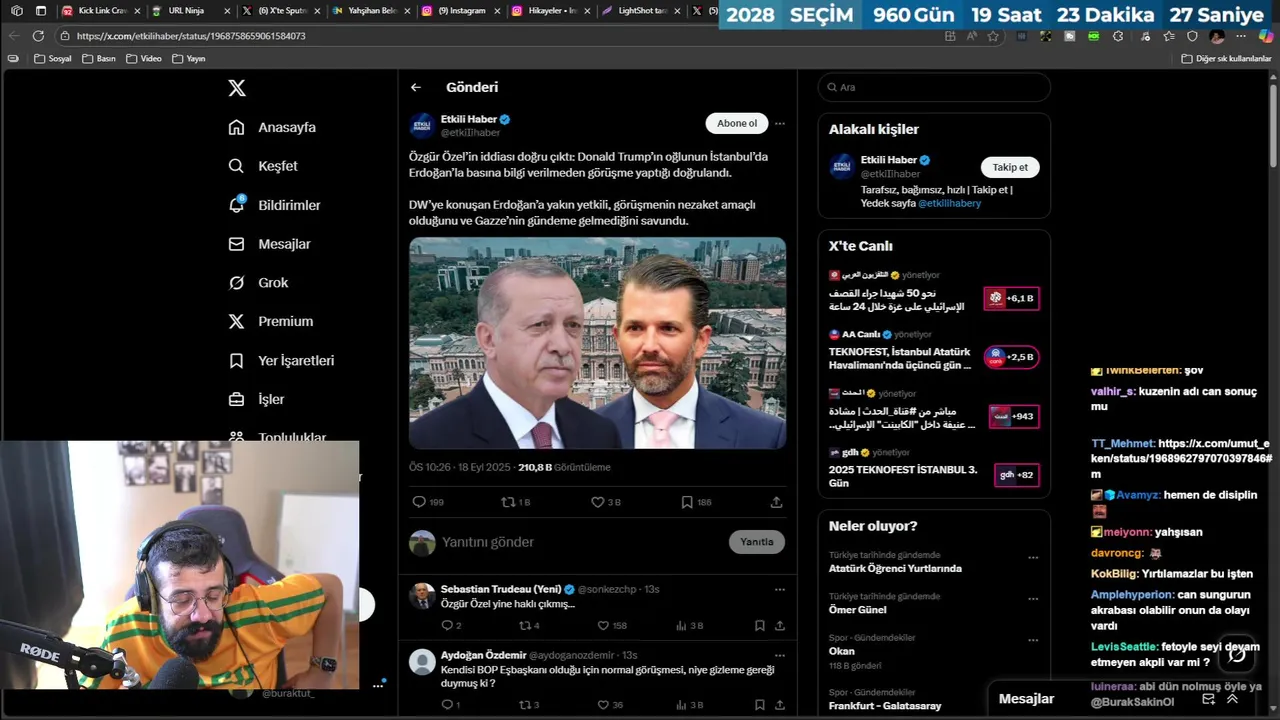
Task: Open the Edge Copilot icon
Action: pos(1266,36)
